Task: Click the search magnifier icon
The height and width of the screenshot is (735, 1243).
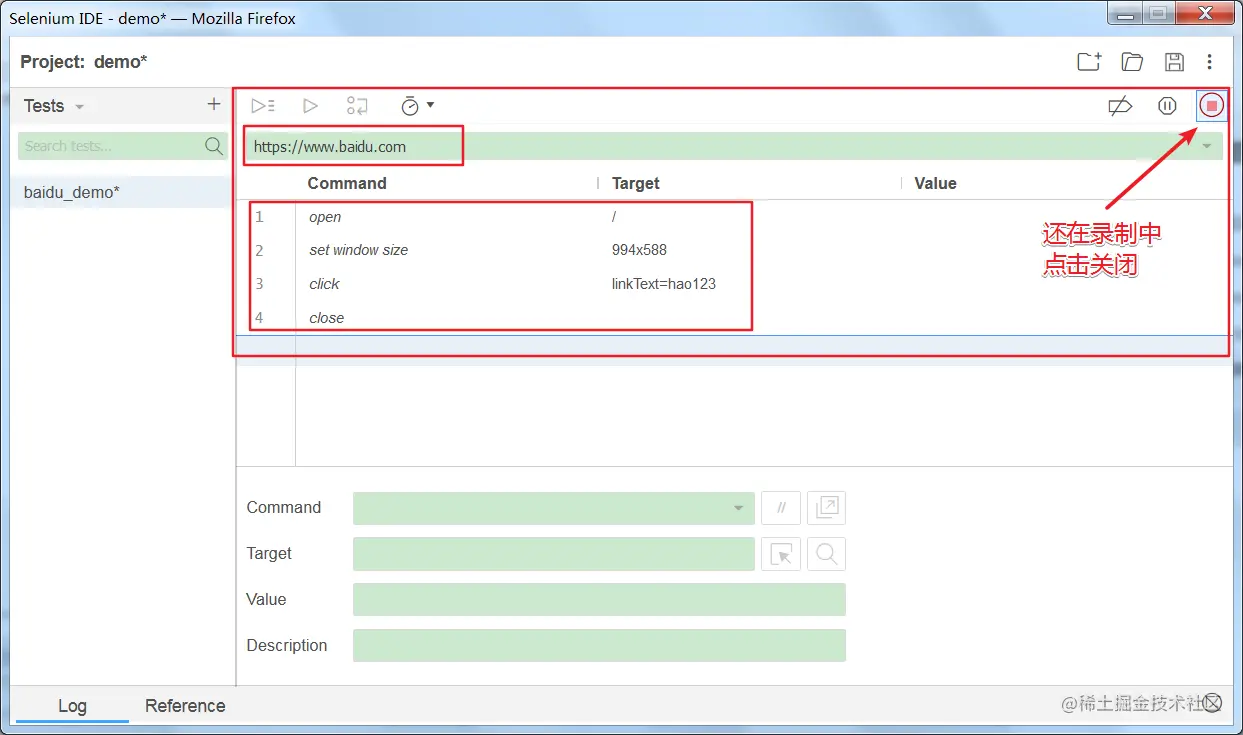Action: pos(214,146)
